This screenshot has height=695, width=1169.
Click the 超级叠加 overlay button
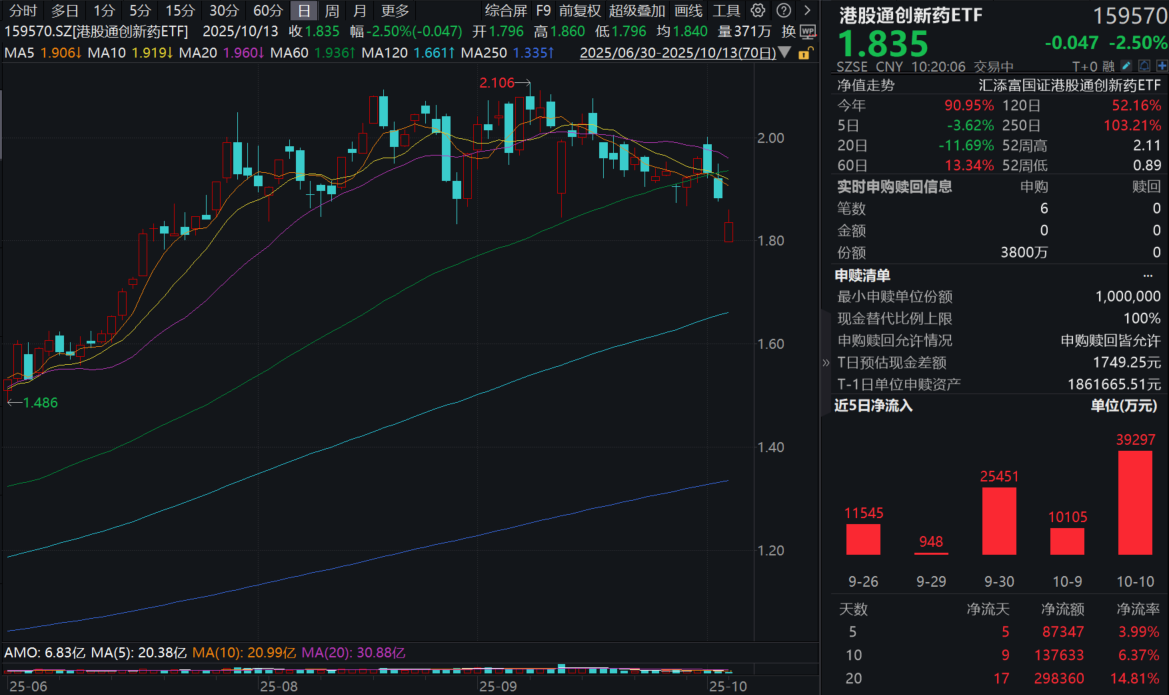click(637, 11)
